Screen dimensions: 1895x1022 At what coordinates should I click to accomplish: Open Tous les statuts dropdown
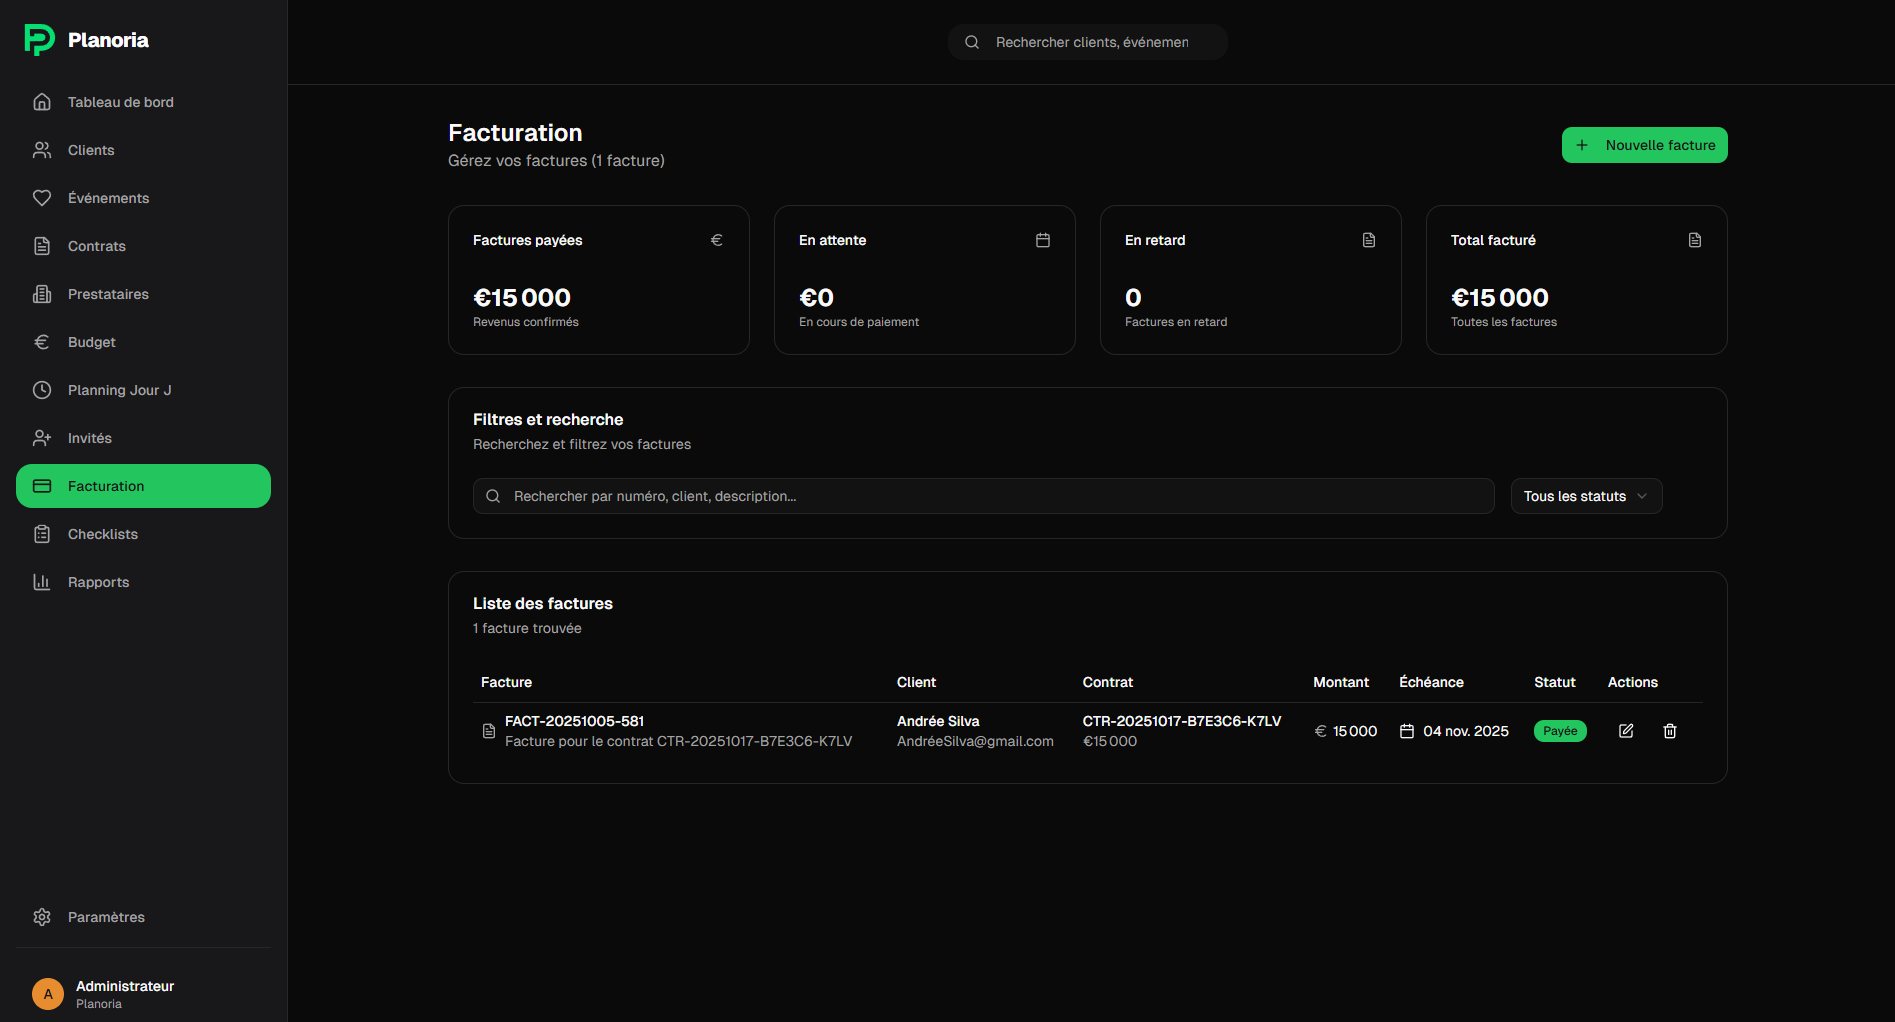pyautogui.click(x=1586, y=496)
